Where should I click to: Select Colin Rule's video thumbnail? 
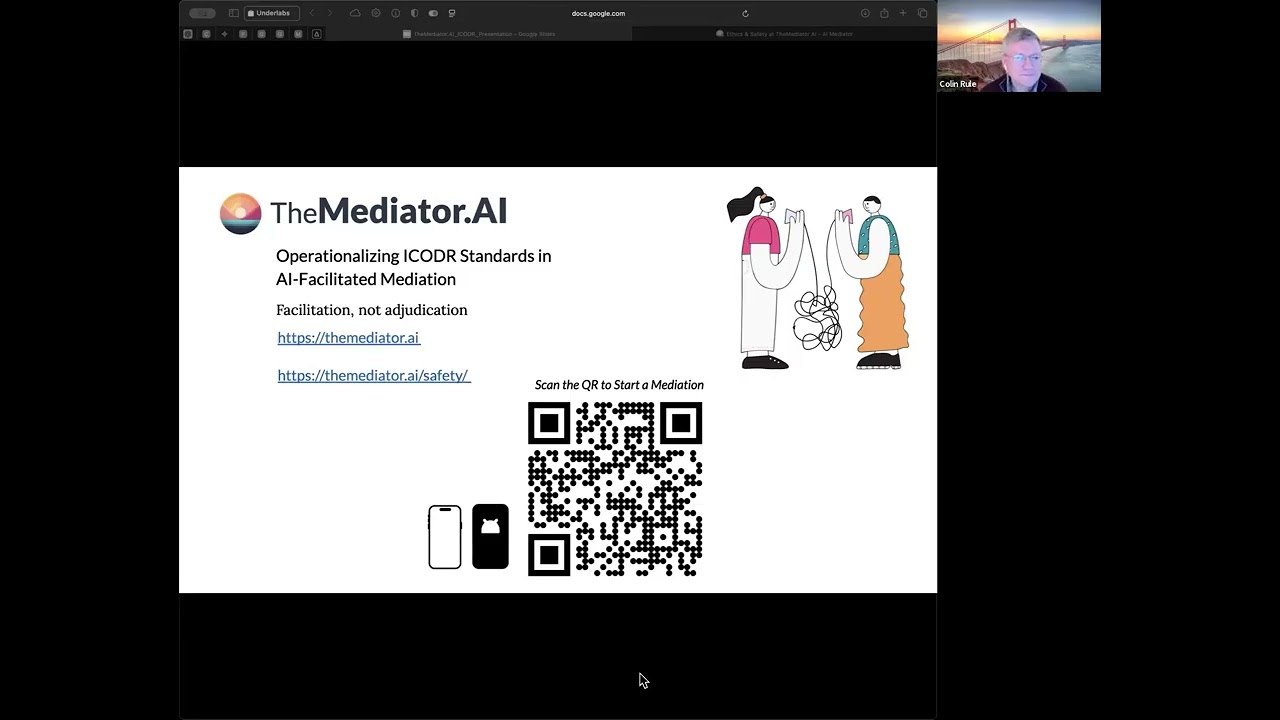pyautogui.click(x=1019, y=46)
